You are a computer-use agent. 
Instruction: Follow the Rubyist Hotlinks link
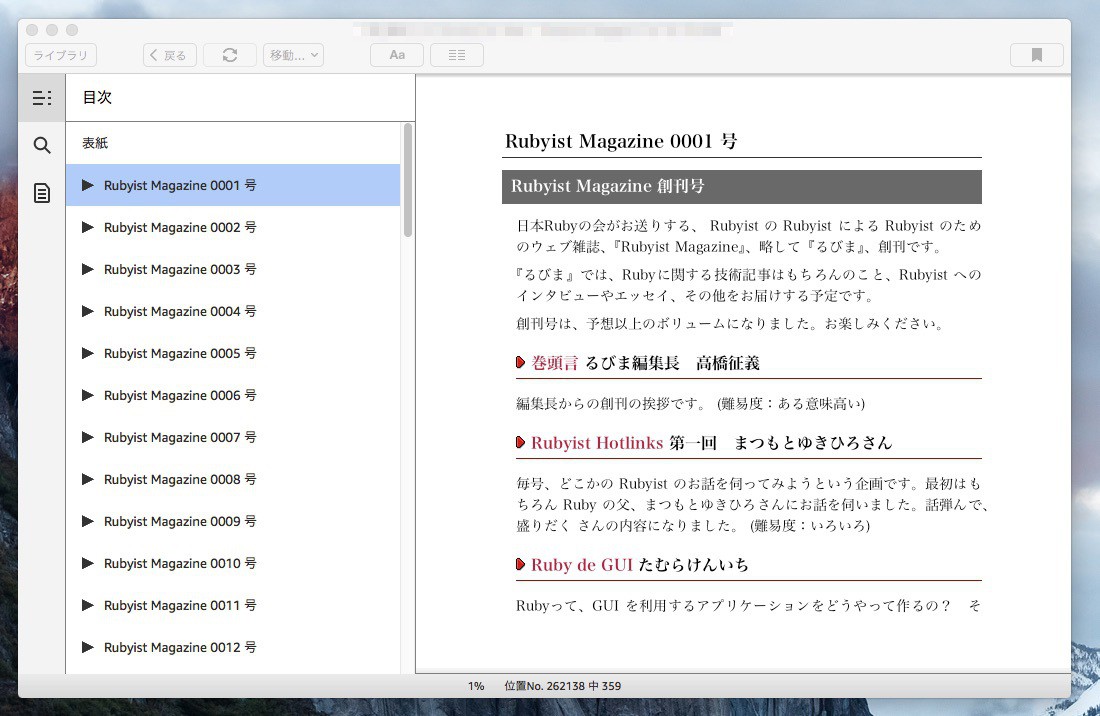tap(597, 443)
